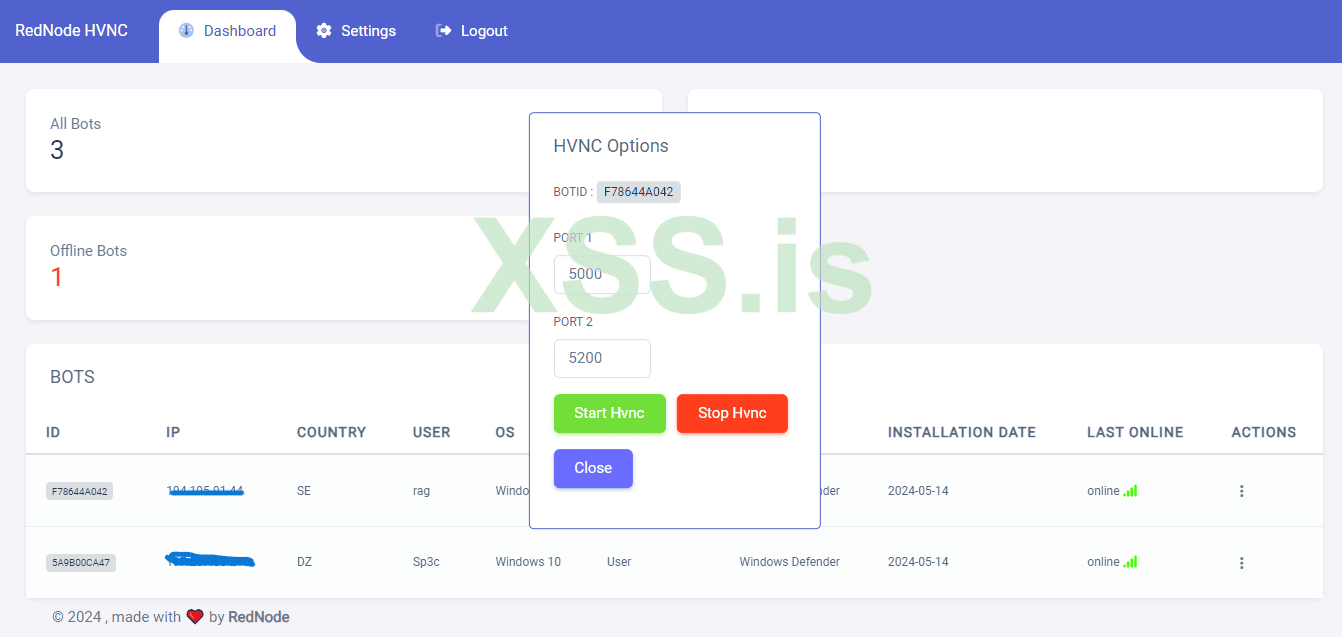This screenshot has height=637, width=1342.
Task: Click the BOTID badge F78644A042 in the dialog
Action: (x=638, y=191)
